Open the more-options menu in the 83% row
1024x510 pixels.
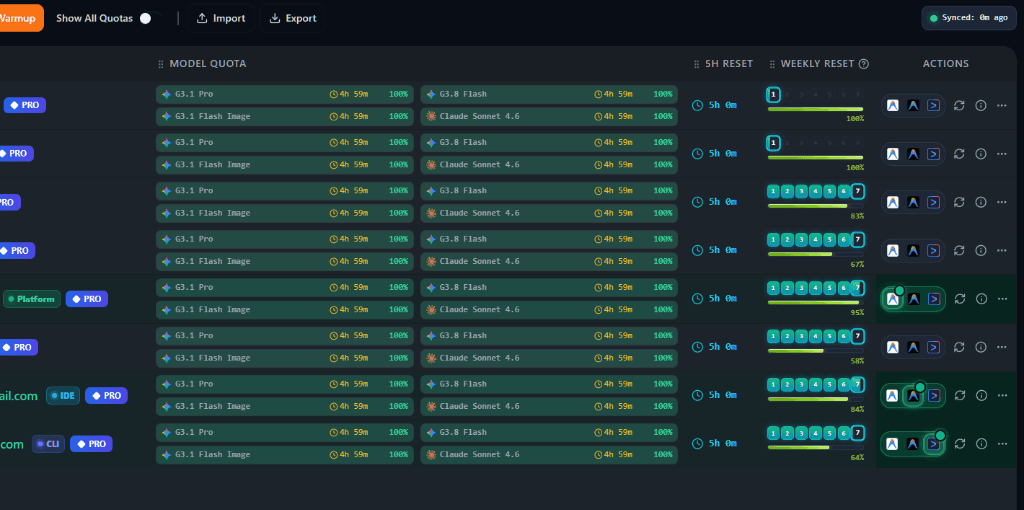[x=1002, y=202]
